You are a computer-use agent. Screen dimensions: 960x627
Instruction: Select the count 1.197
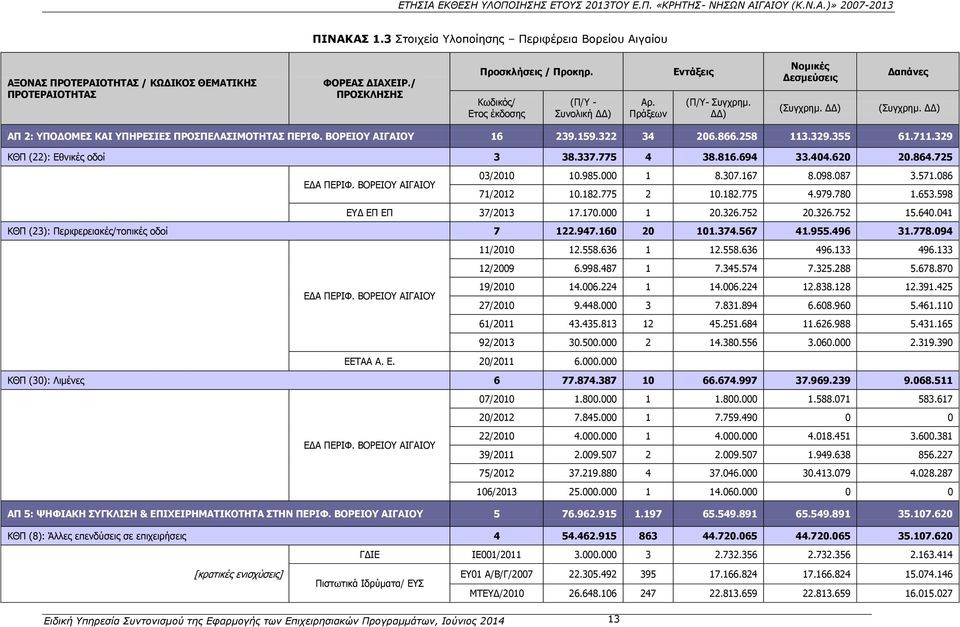[648, 514]
